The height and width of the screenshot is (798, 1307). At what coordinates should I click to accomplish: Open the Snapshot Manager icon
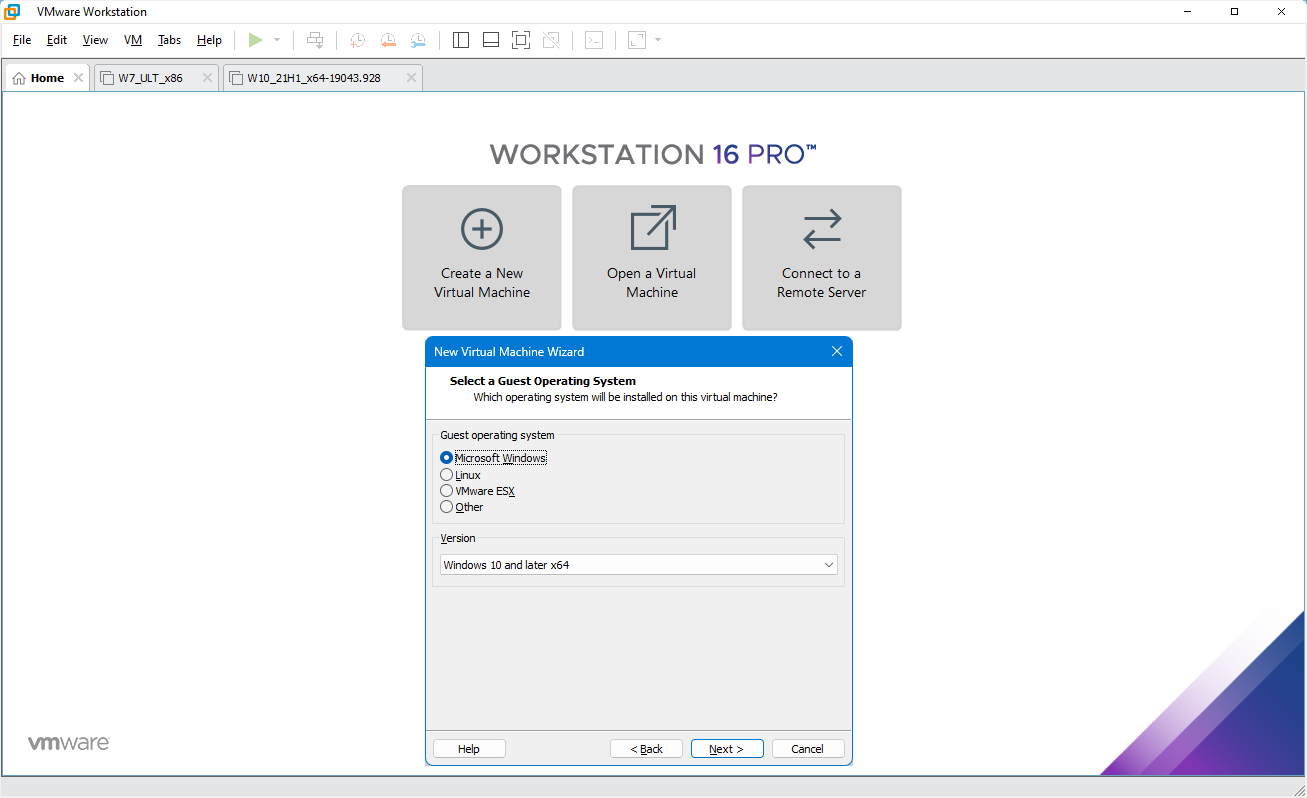[x=418, y=40]
